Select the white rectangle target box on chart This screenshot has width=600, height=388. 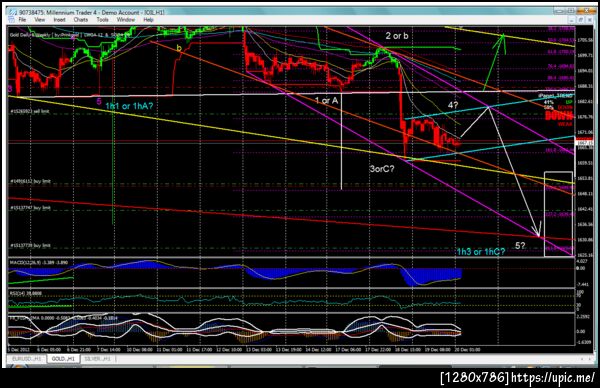[x=558, y=214]
